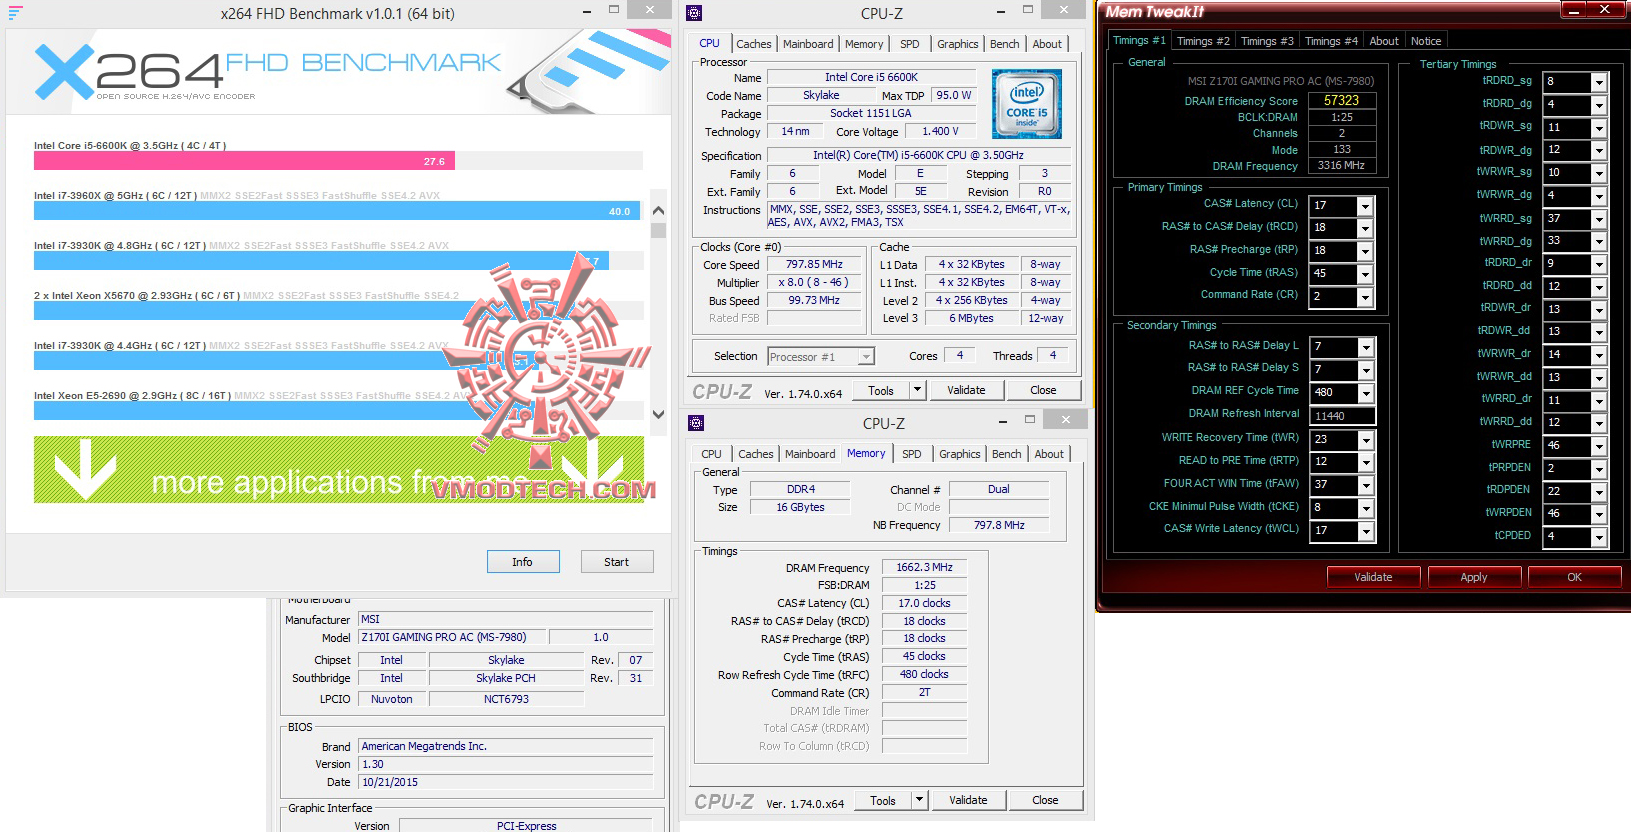Expand CAS# Latency (CL) dropdown
Screen dimensions: 1631x832
1366,206
